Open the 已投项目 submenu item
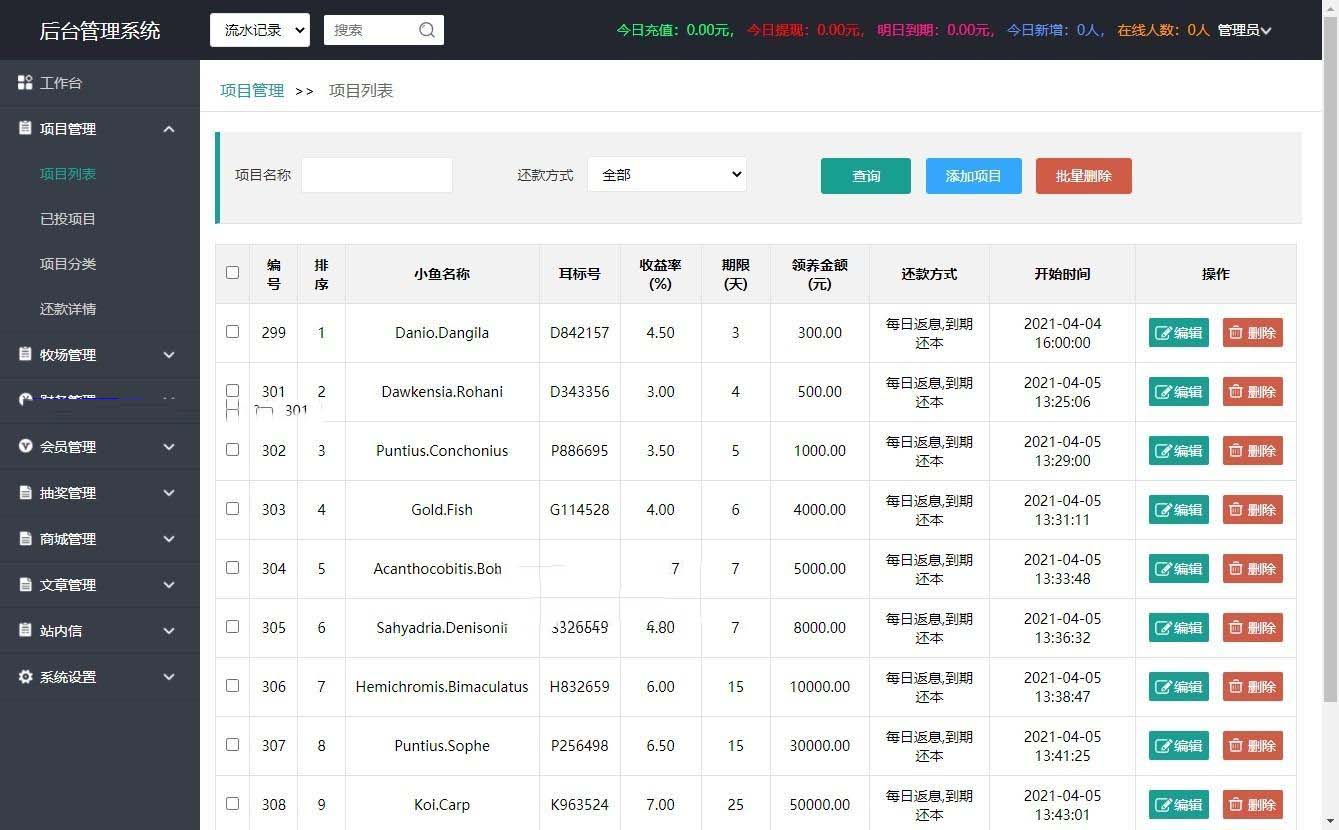Screen dimensions: 1339x830 coord(68,219)
